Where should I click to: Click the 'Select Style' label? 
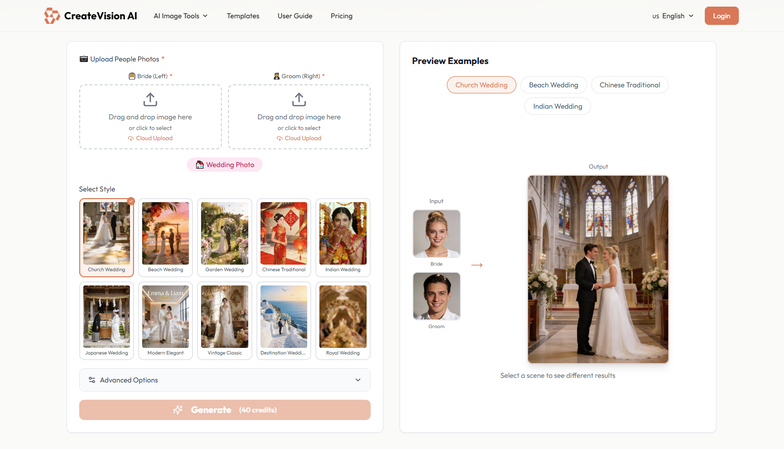[97, 189]
